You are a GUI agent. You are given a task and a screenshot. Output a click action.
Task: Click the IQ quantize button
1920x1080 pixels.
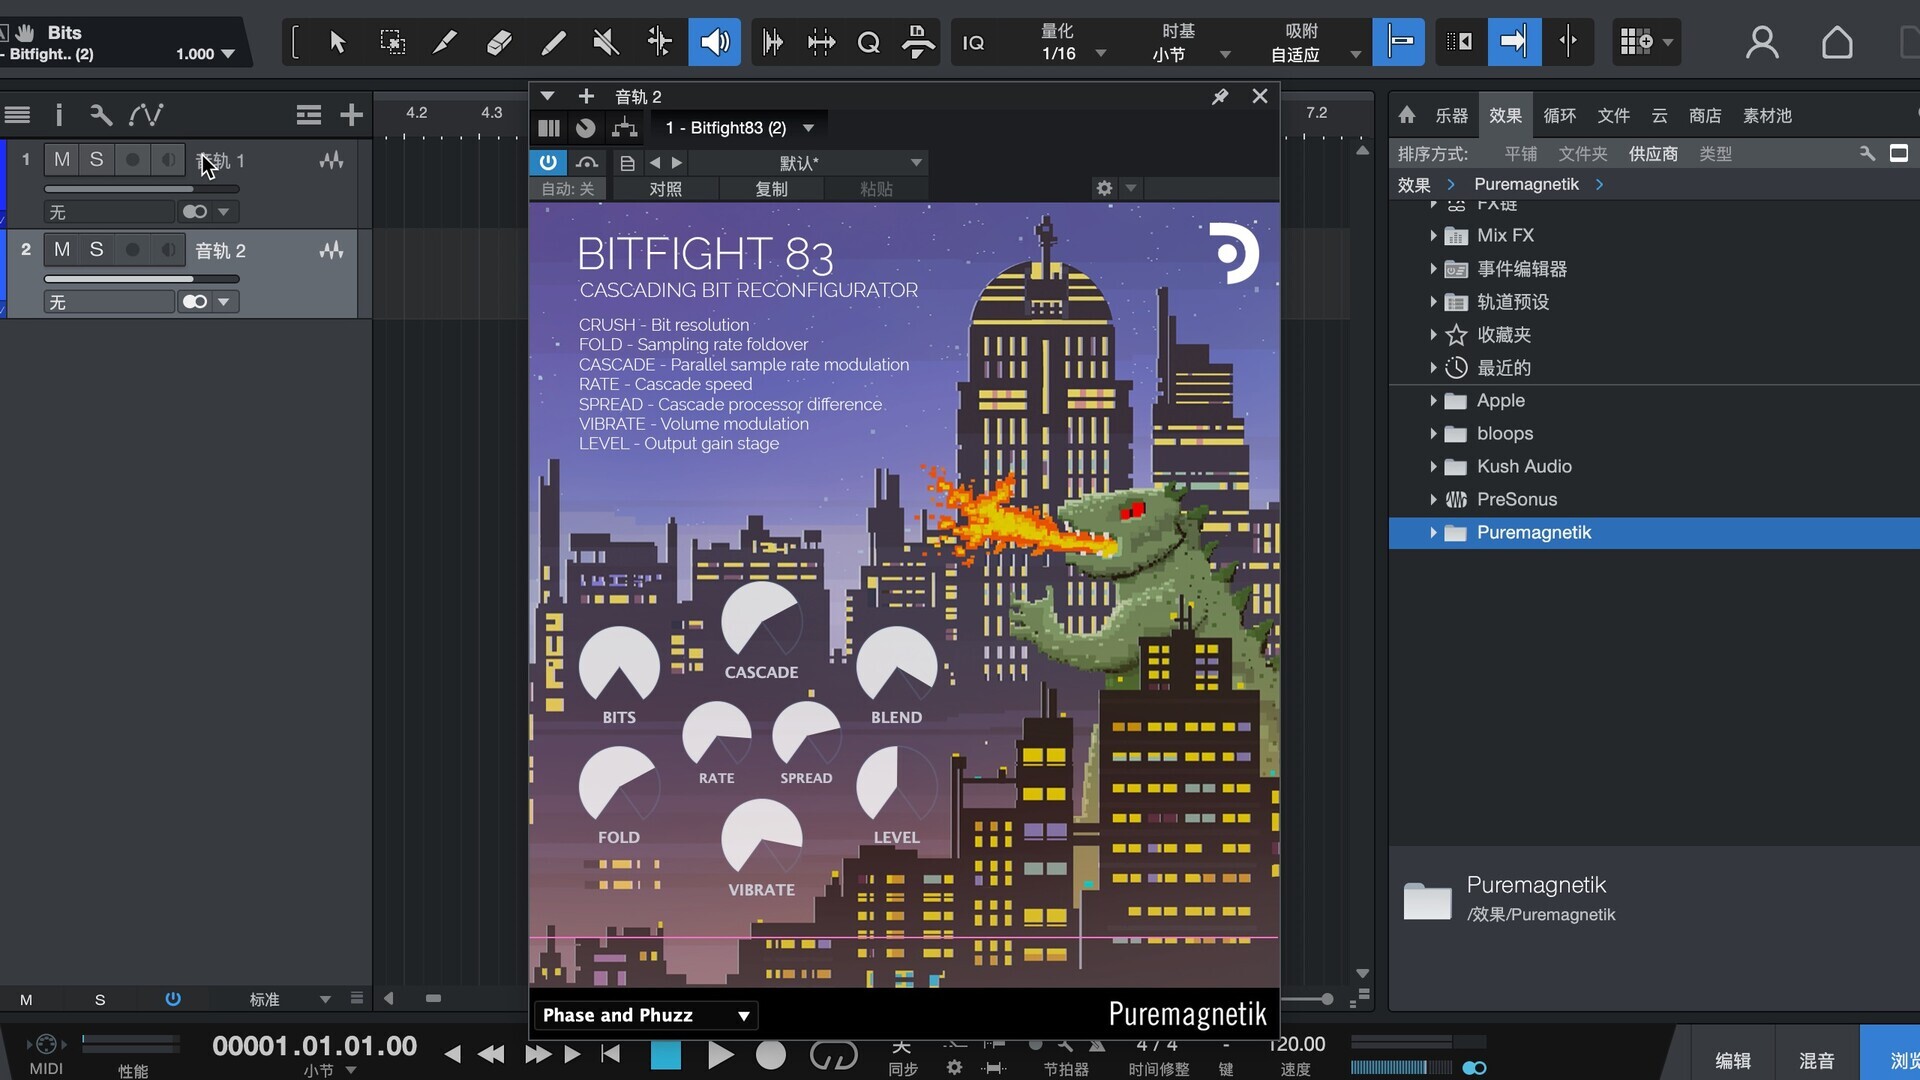973,43
